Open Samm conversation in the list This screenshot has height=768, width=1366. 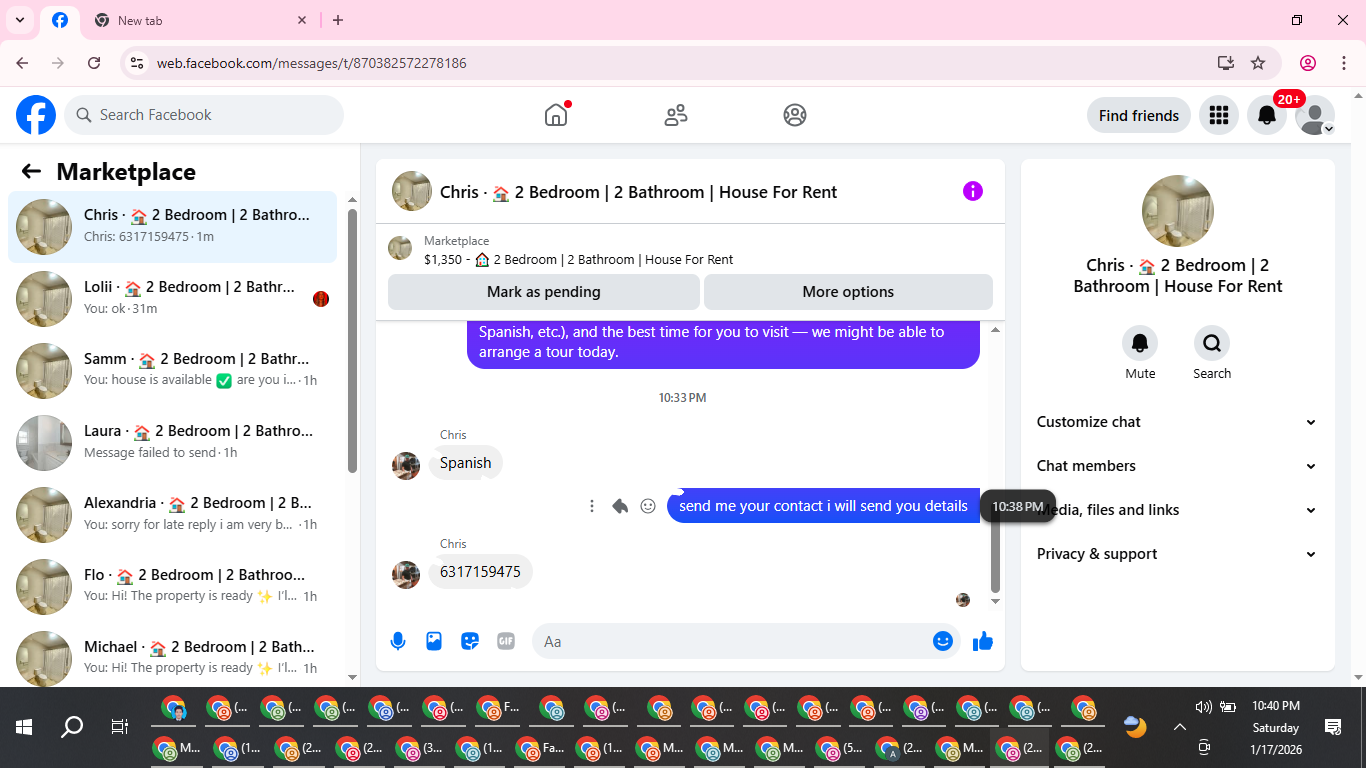tap(172, 370)
